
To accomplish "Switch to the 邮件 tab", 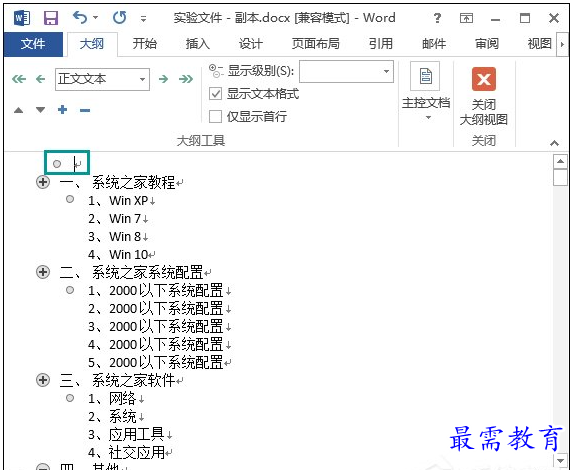I will 434,44.
